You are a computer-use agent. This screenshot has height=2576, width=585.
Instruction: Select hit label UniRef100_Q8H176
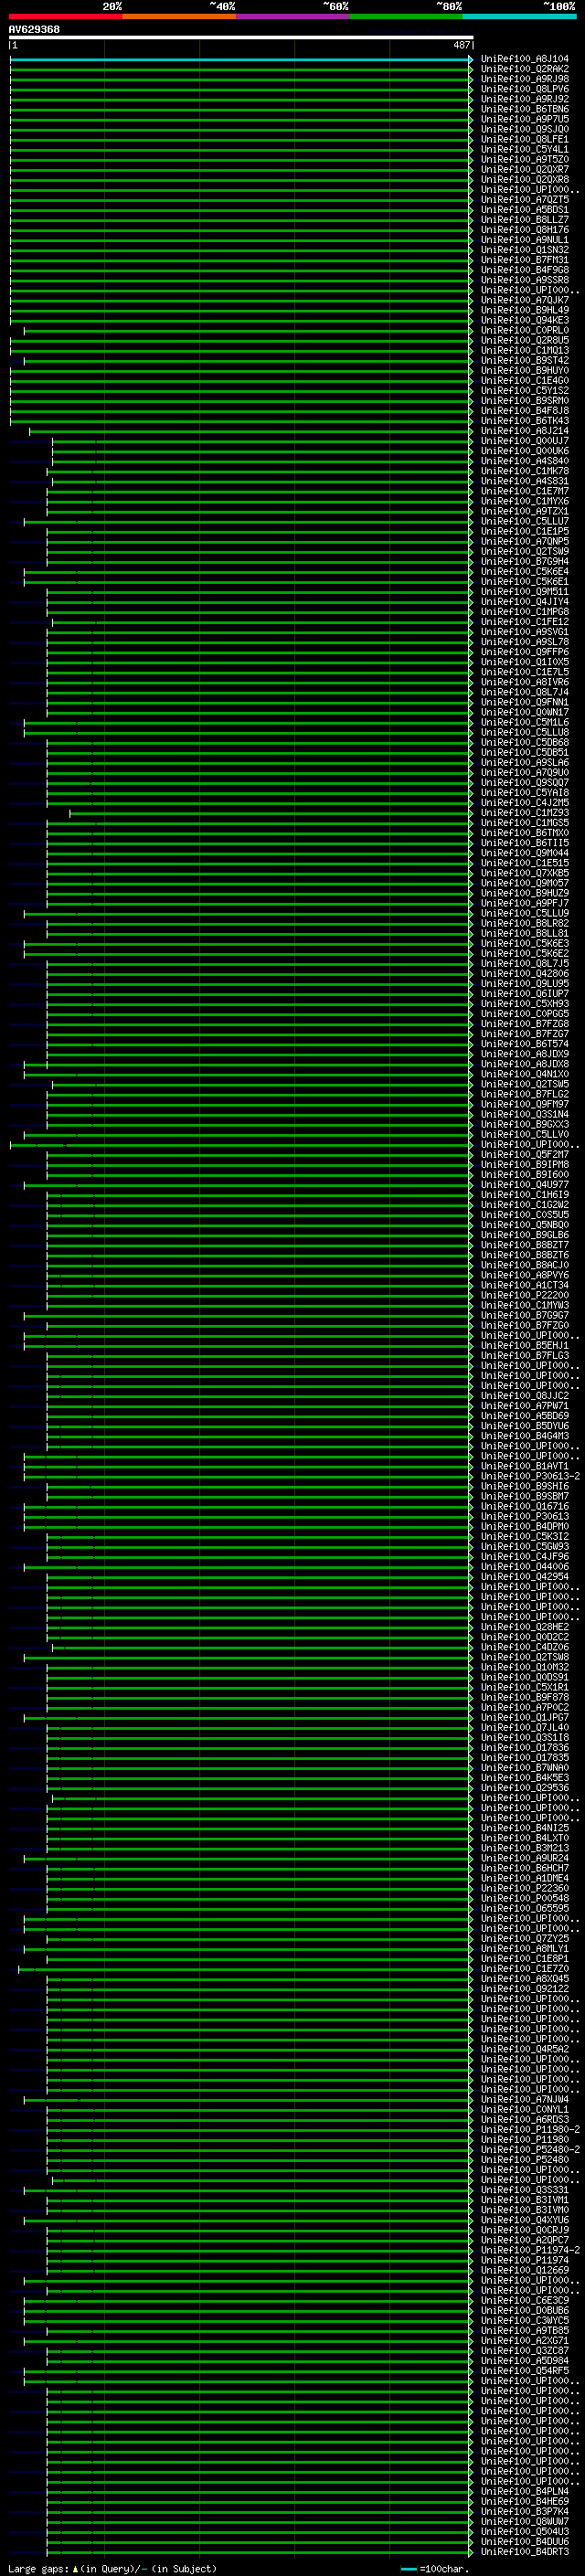[525, 230]
